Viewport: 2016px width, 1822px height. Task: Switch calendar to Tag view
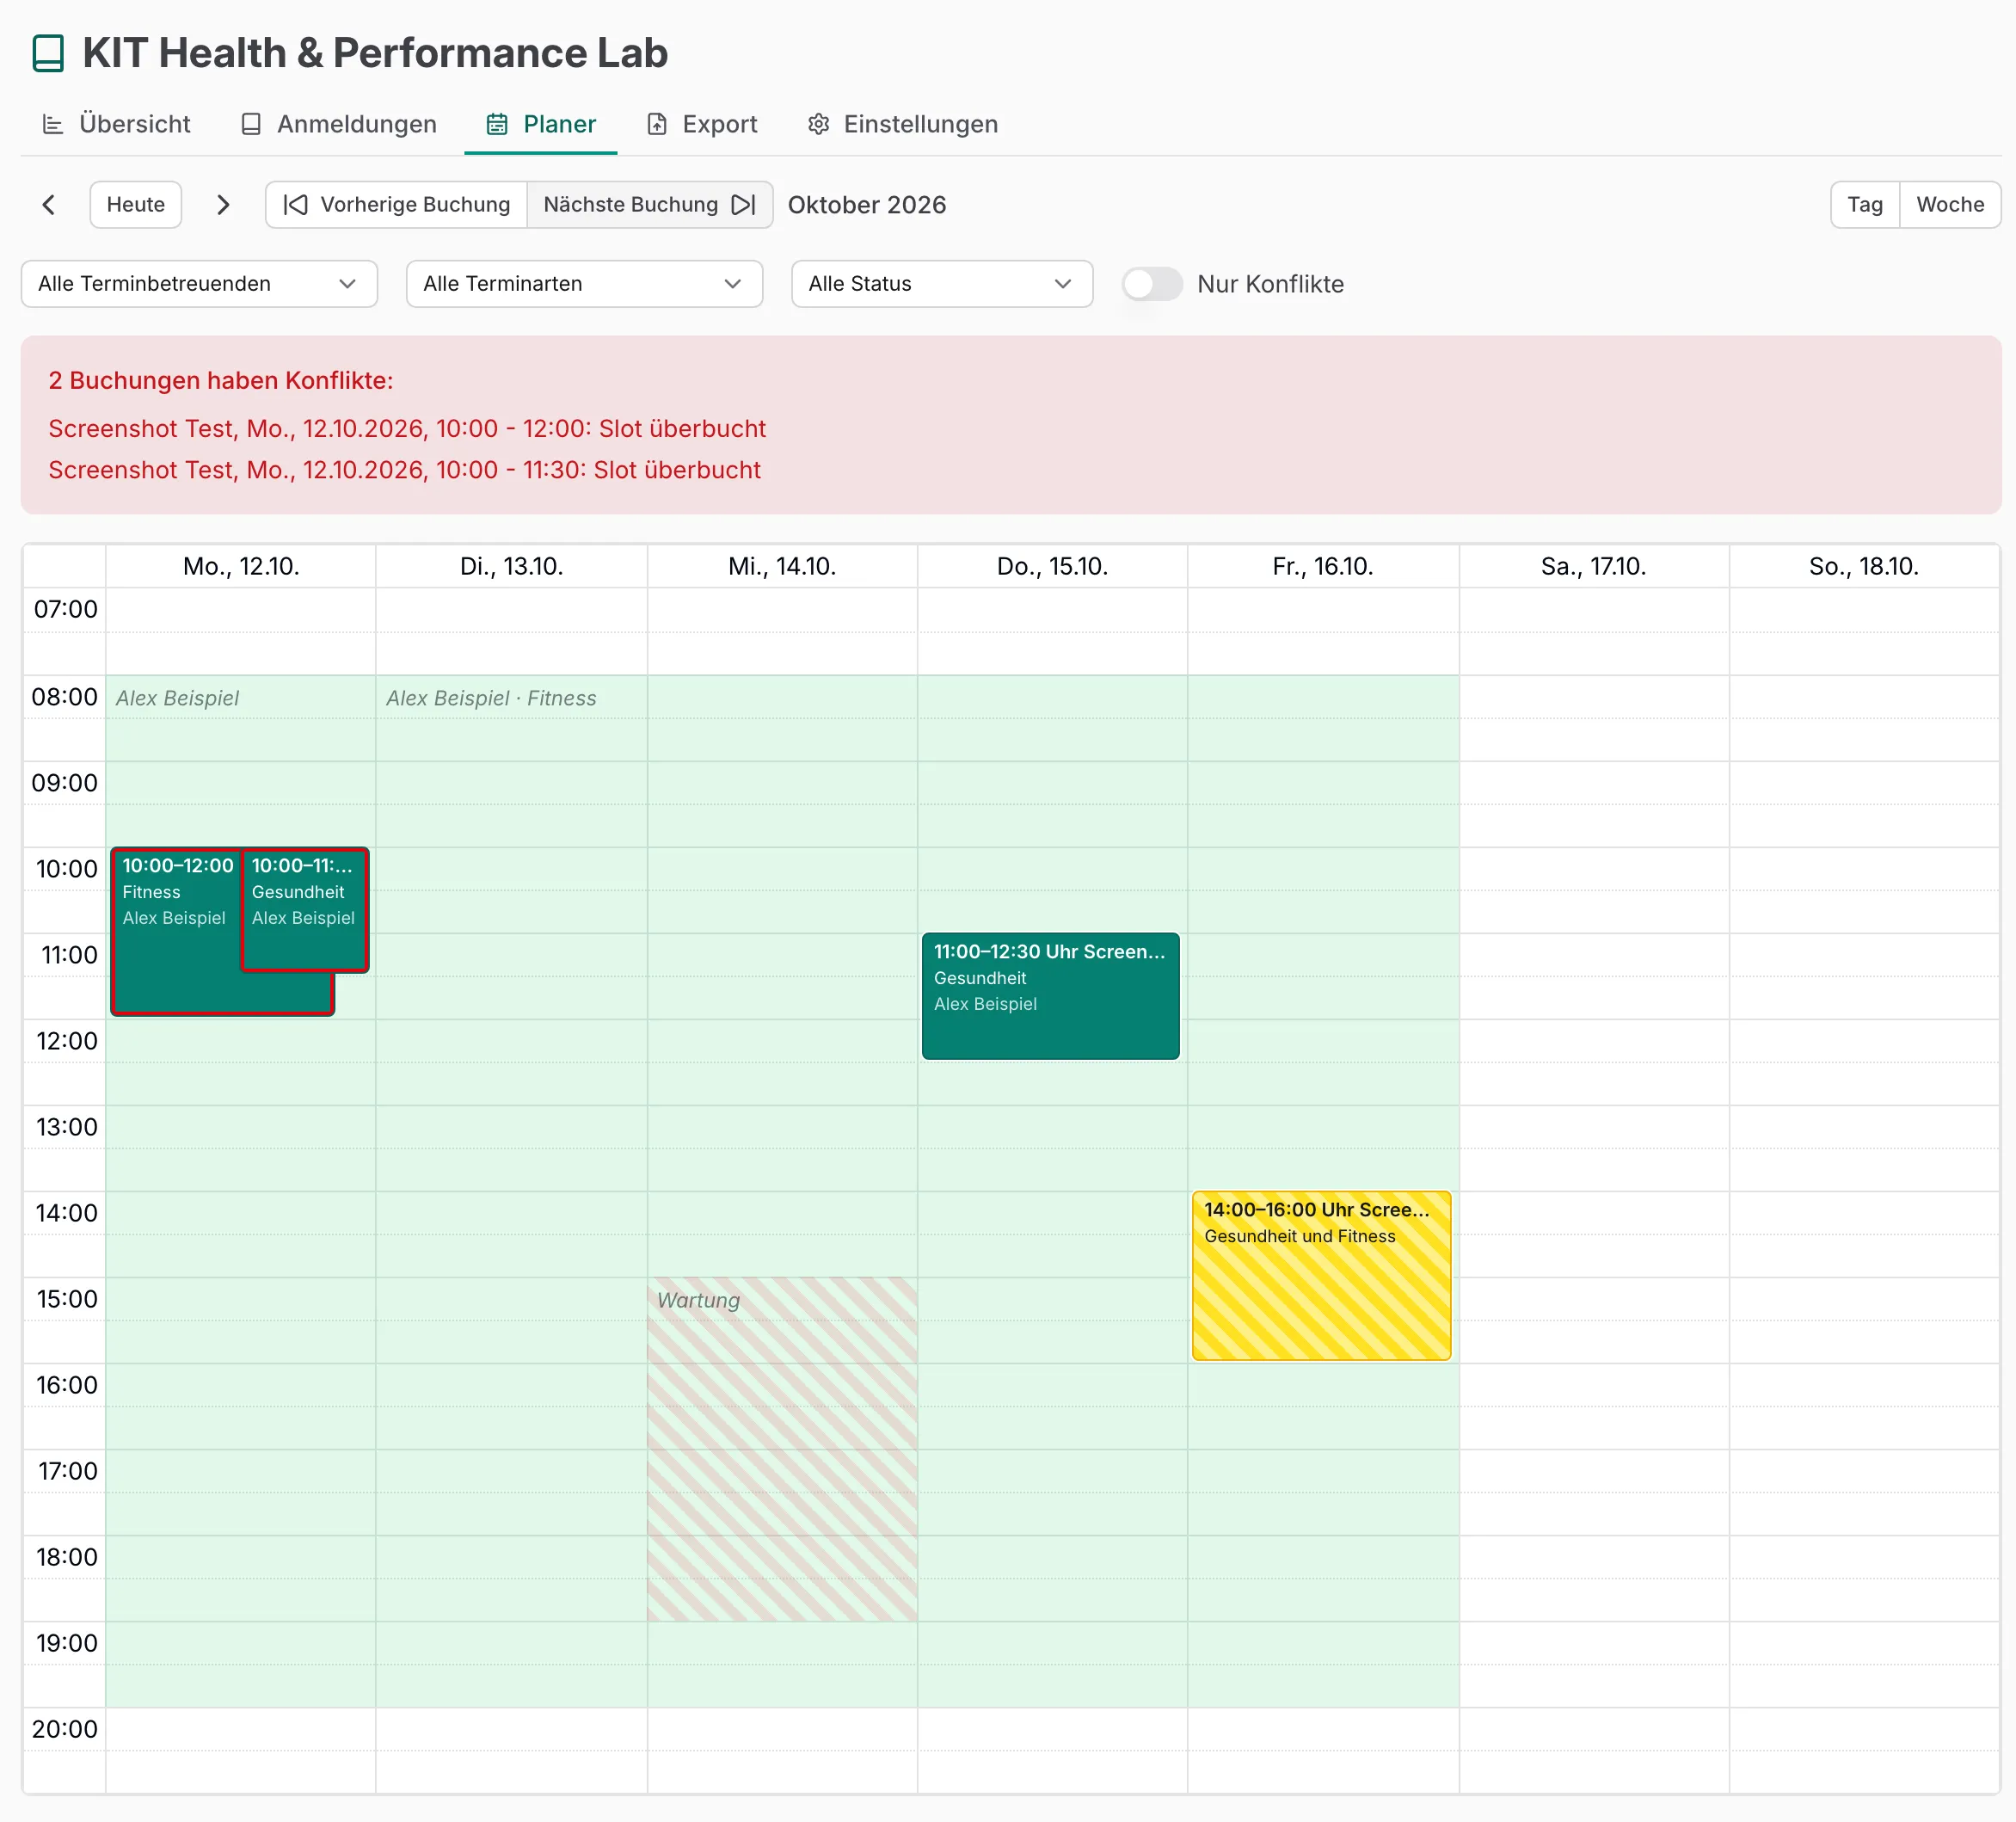1865,205
